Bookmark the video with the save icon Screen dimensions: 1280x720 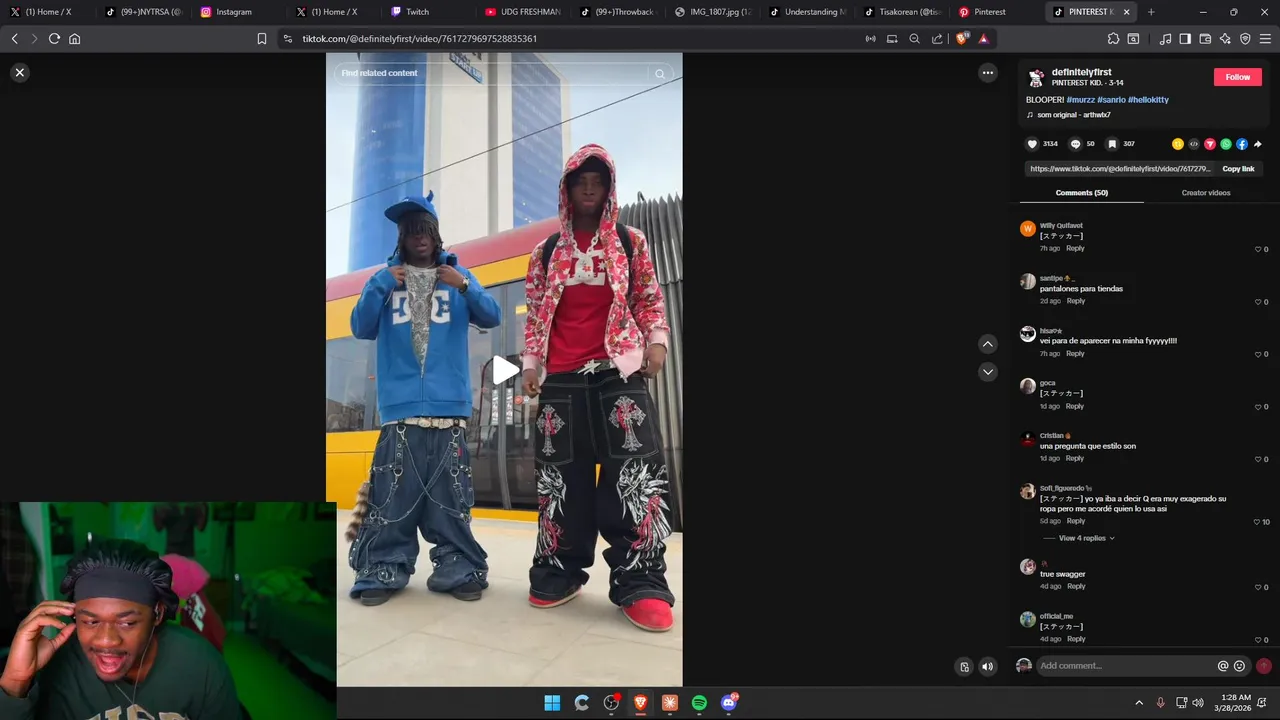(1111, 144)
